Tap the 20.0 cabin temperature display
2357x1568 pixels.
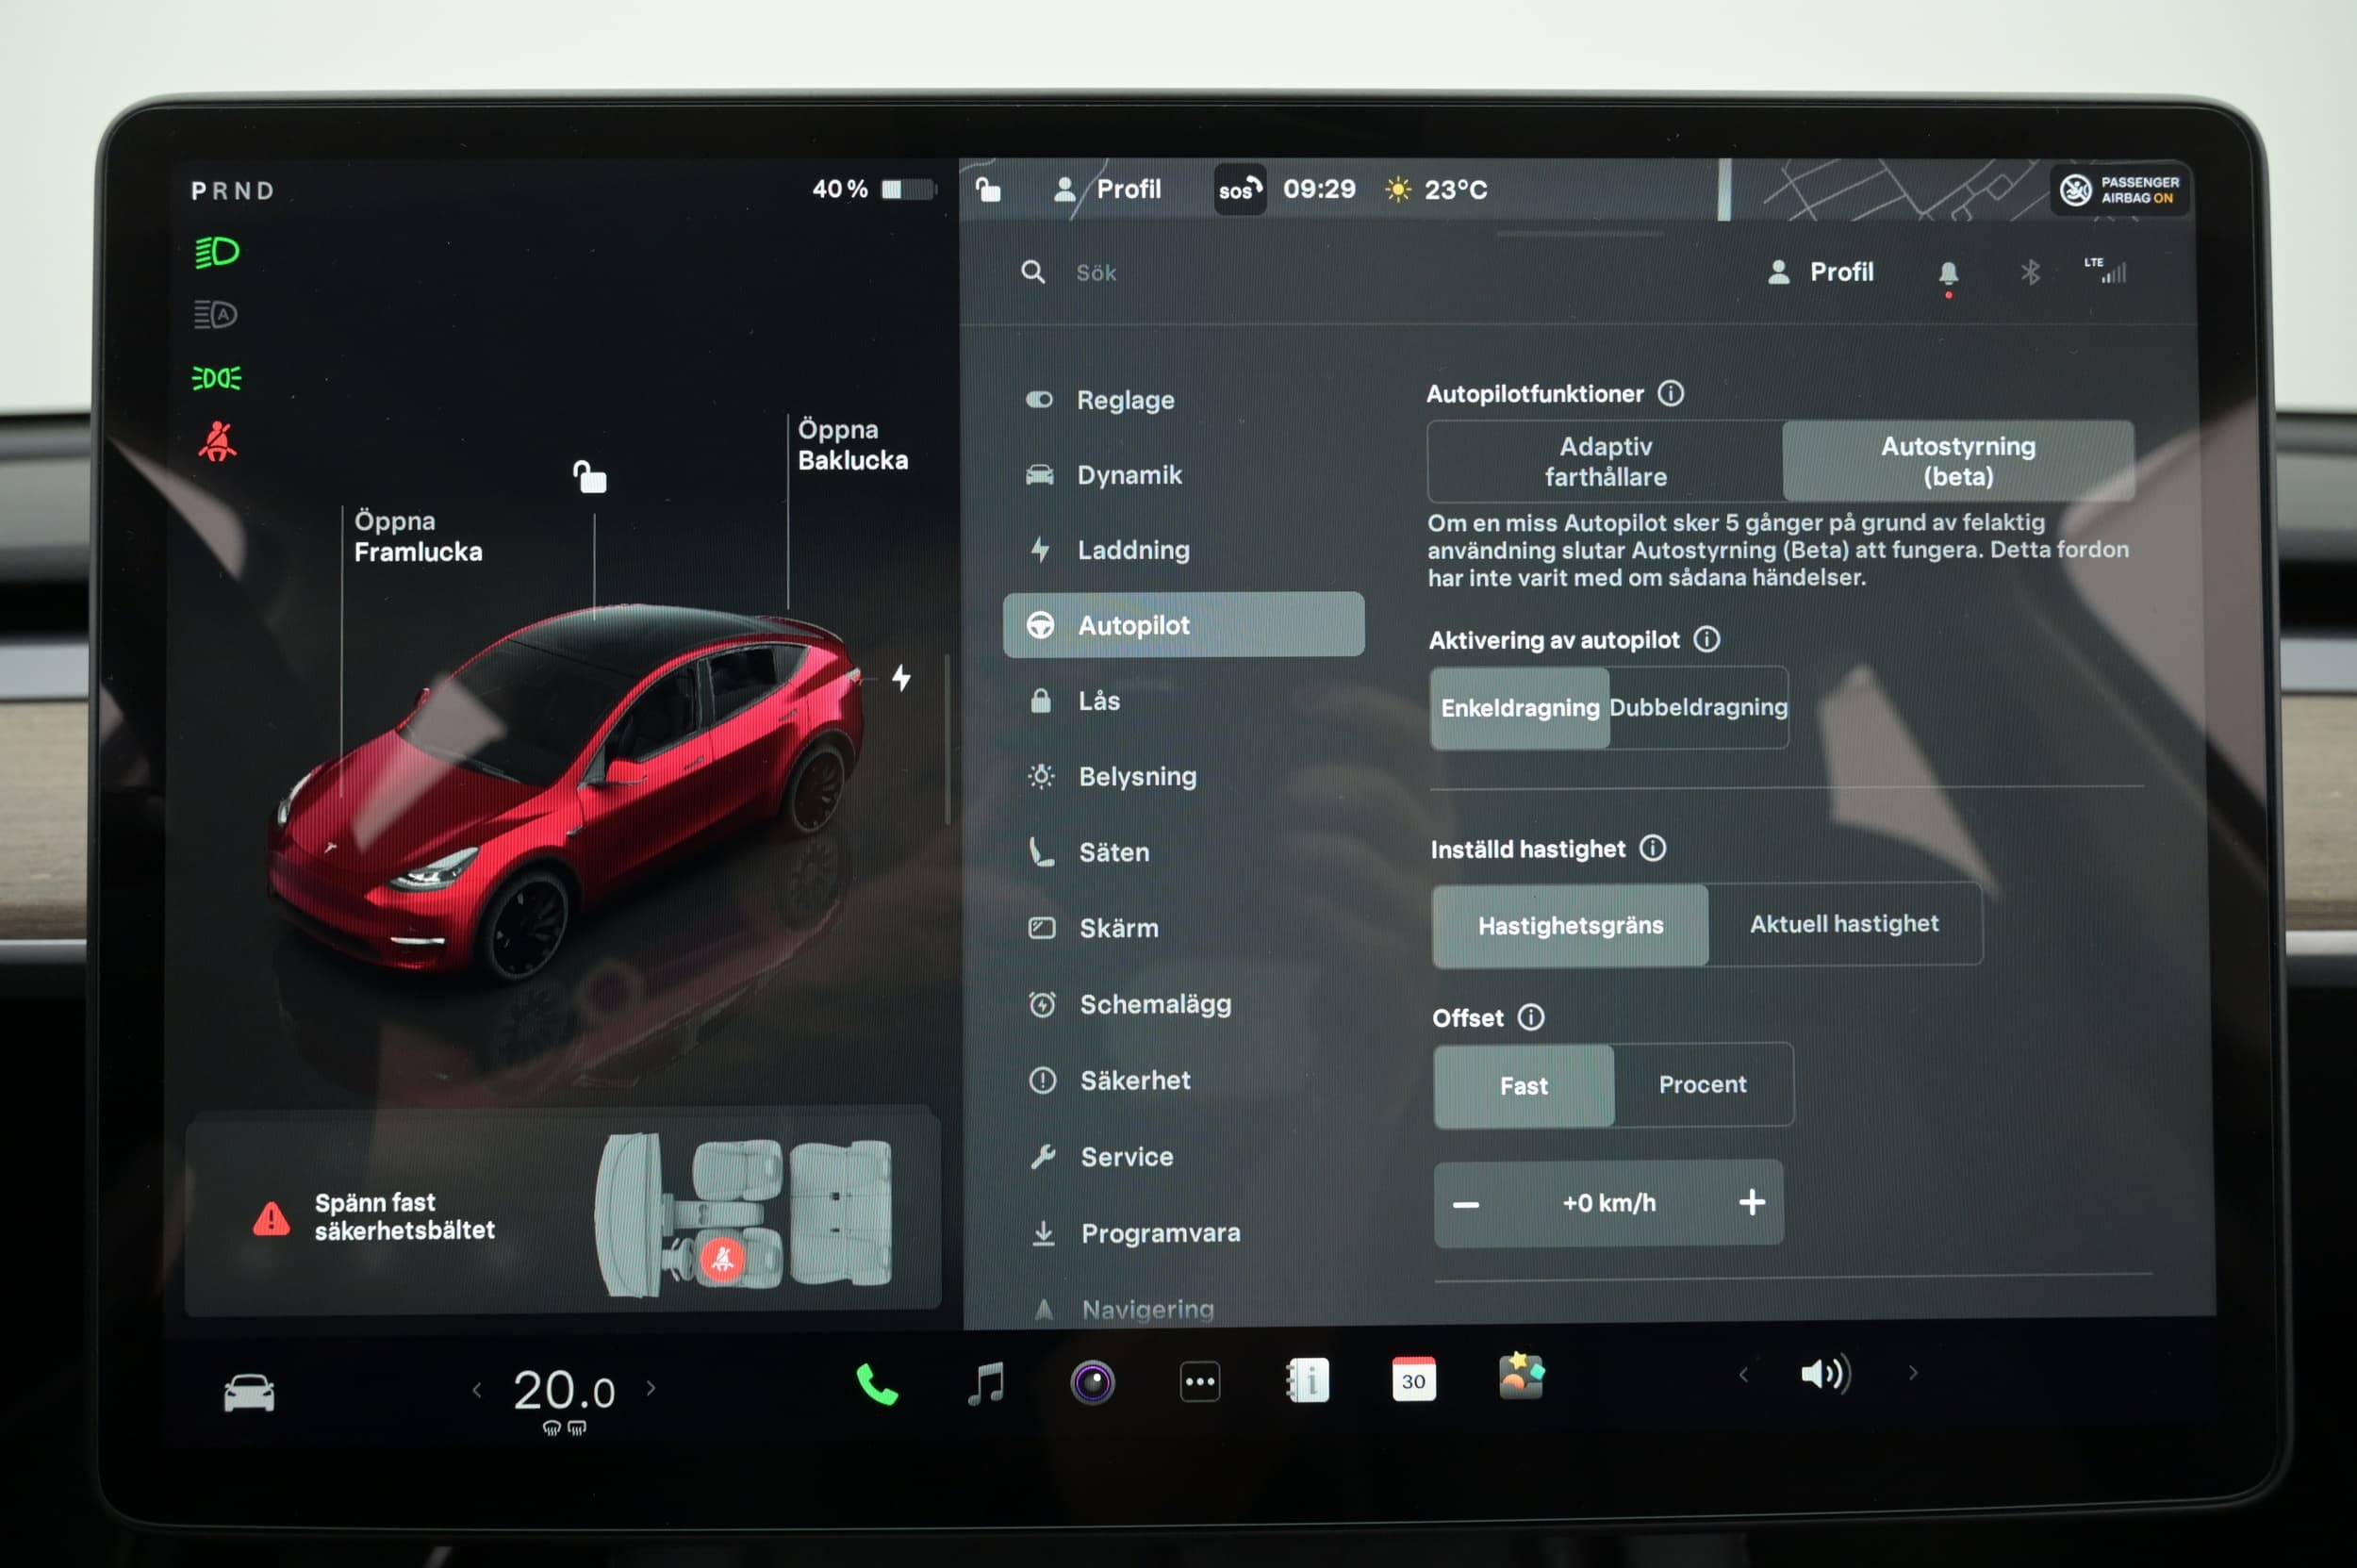pyautogui.click(x=564, y=1390)
